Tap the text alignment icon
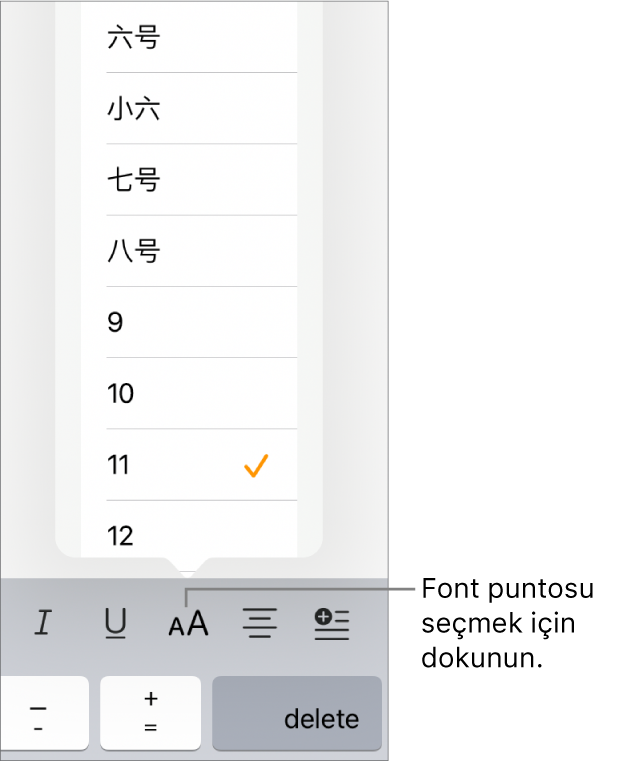The height and width of the screenshot is (761, 622). [x=260, y=623]
